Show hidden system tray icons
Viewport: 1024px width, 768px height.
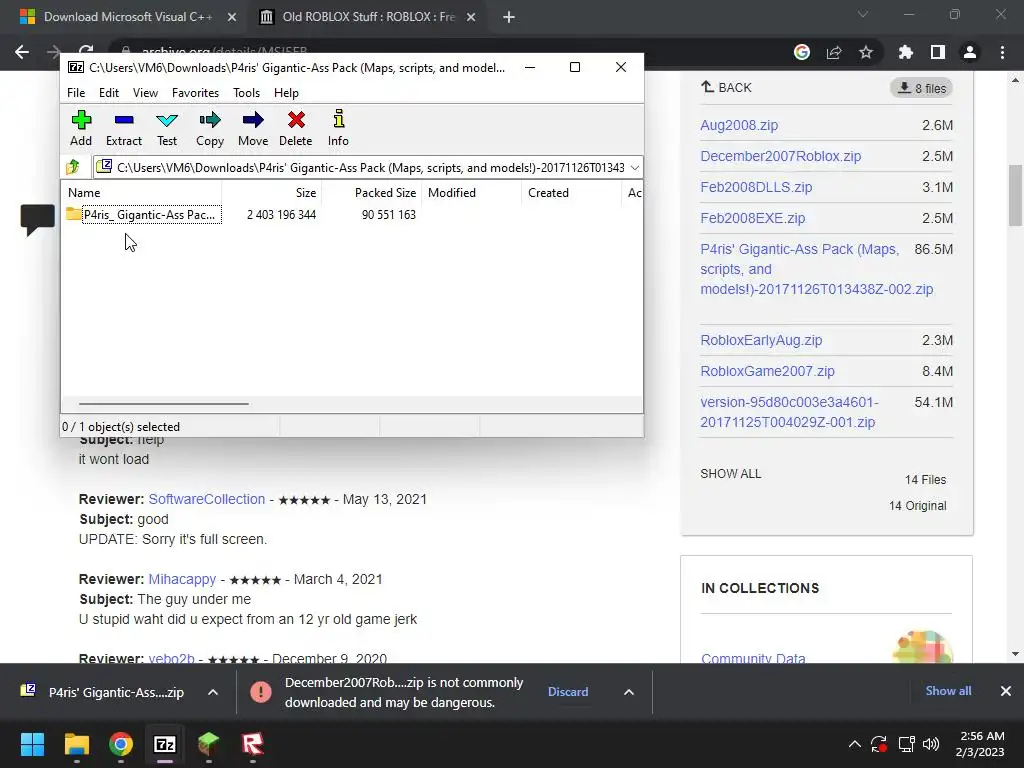[854, 744]
